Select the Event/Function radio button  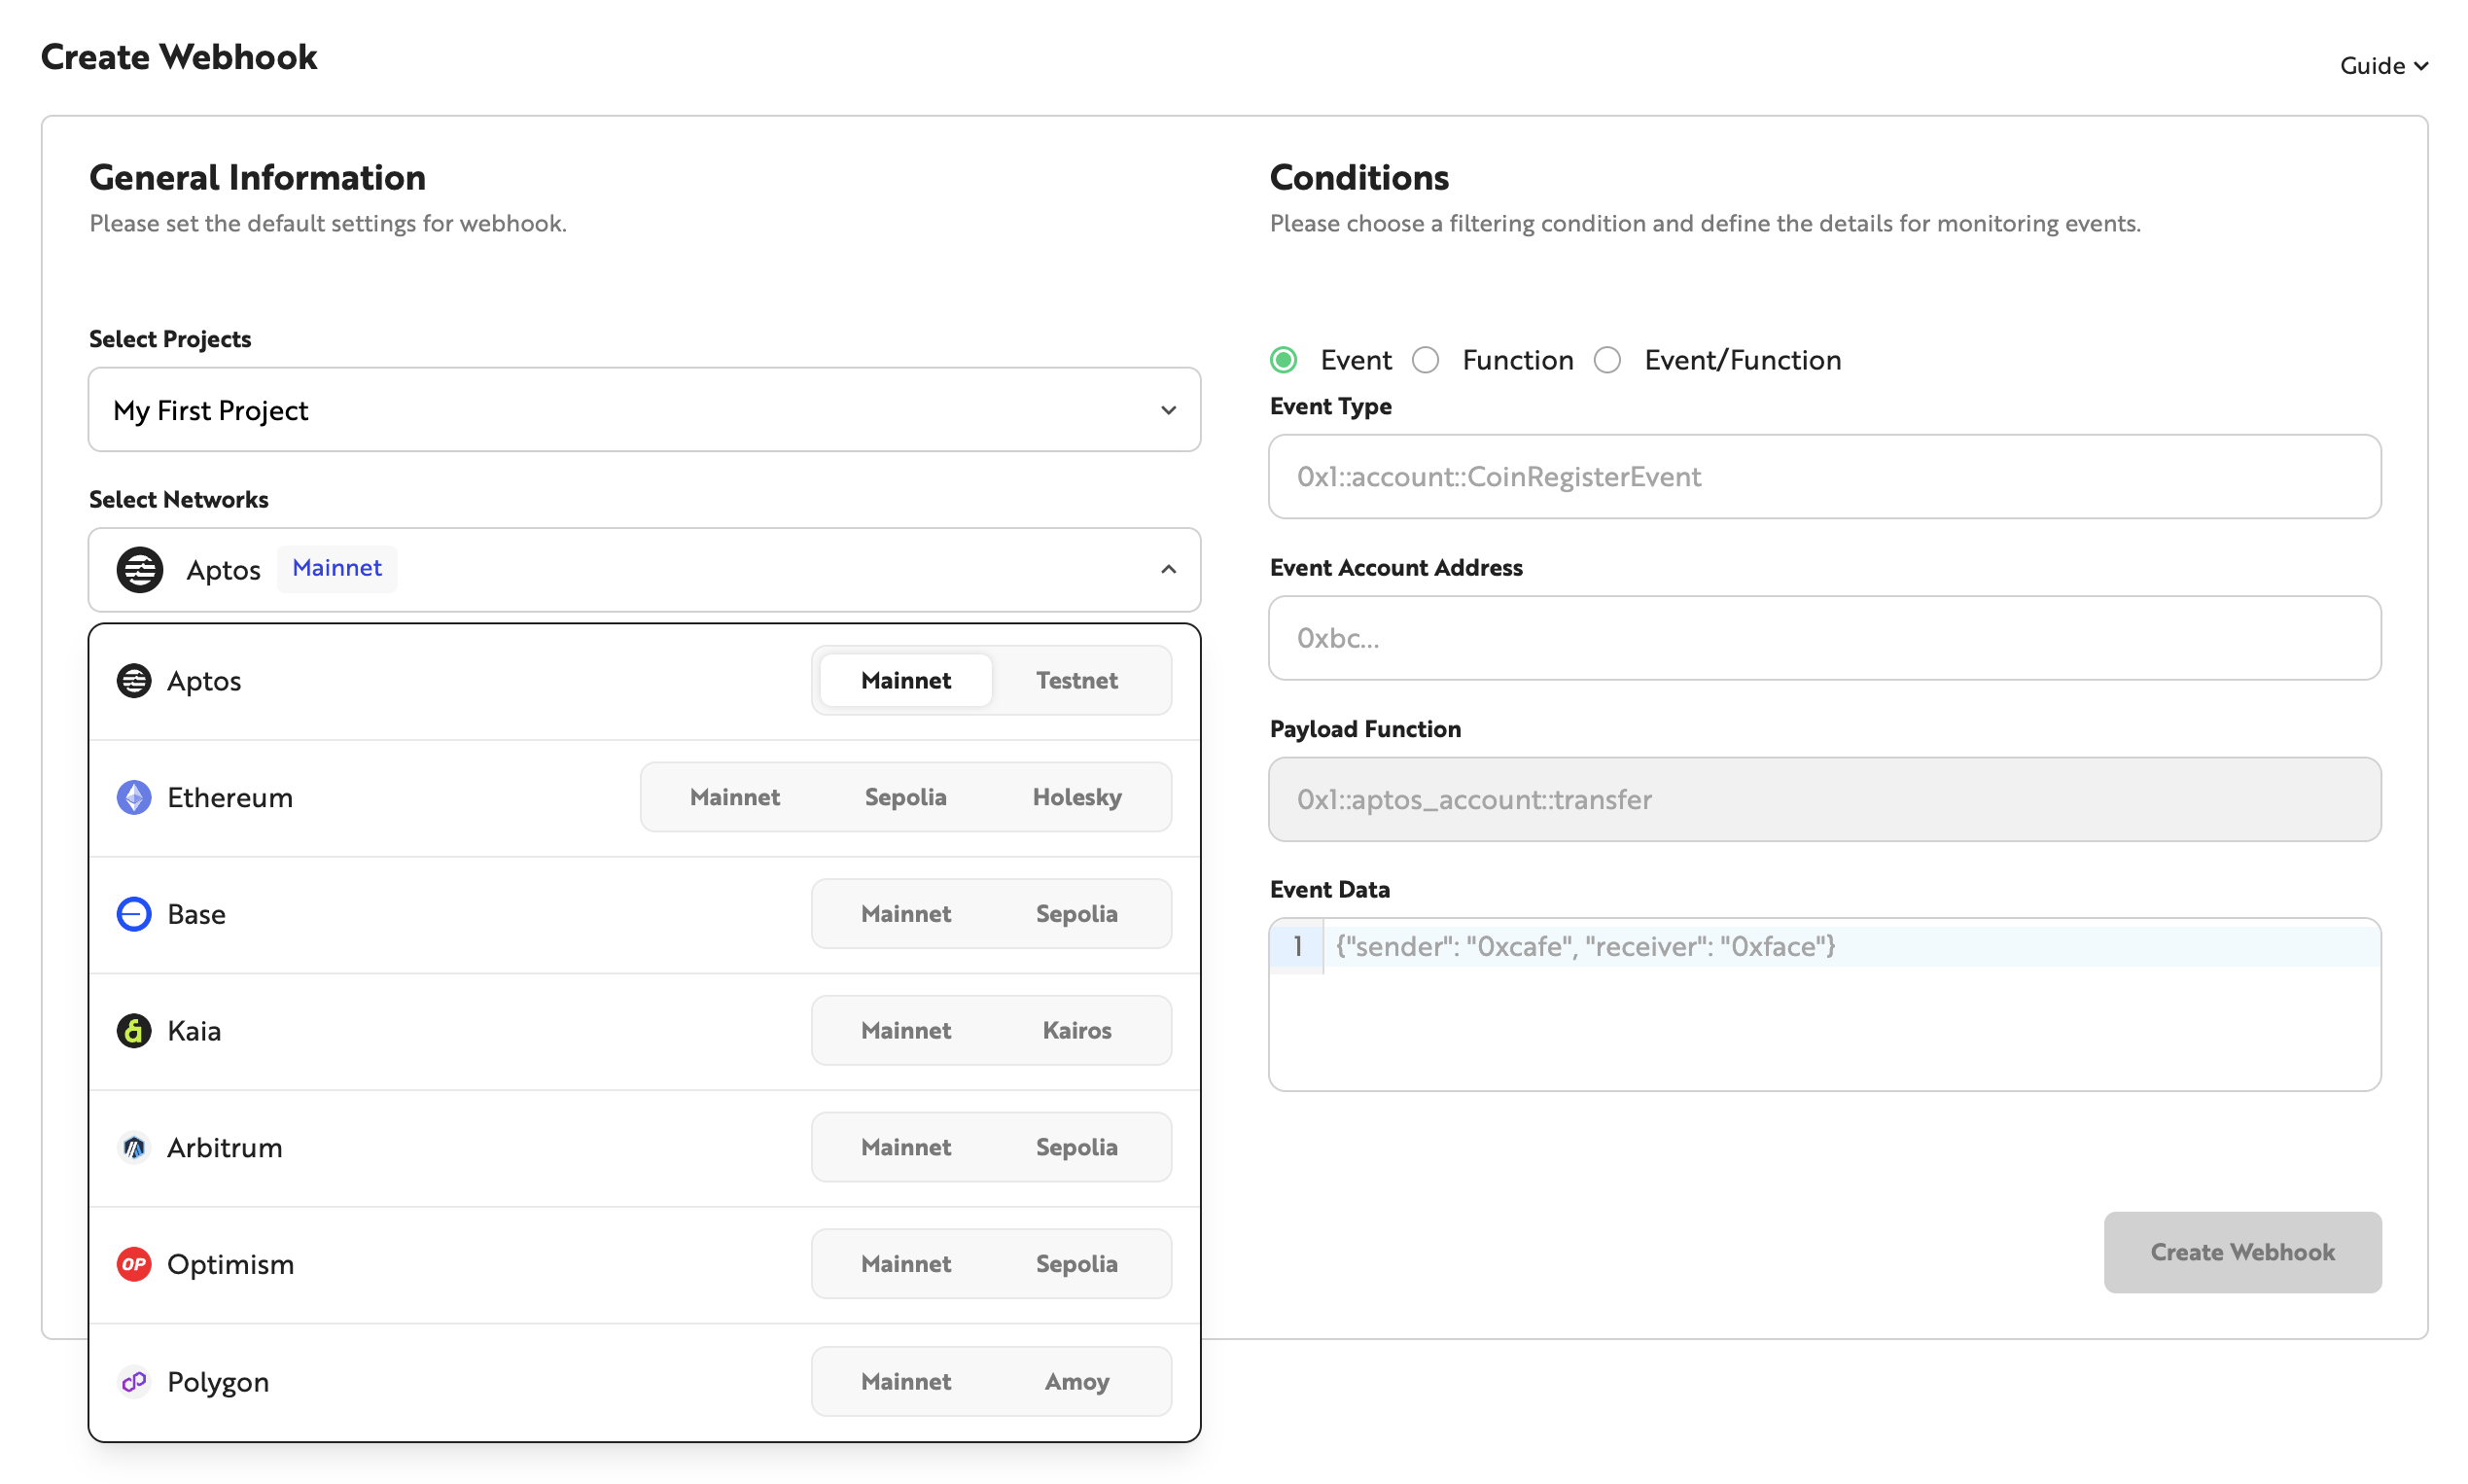1608,359
